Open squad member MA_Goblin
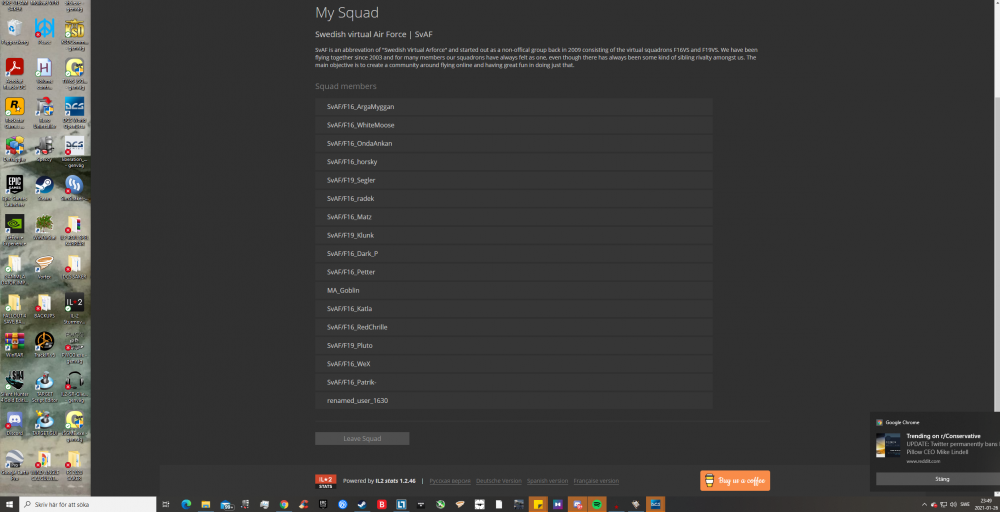Viewport: 1000px width, 512px height. point(513,290)
